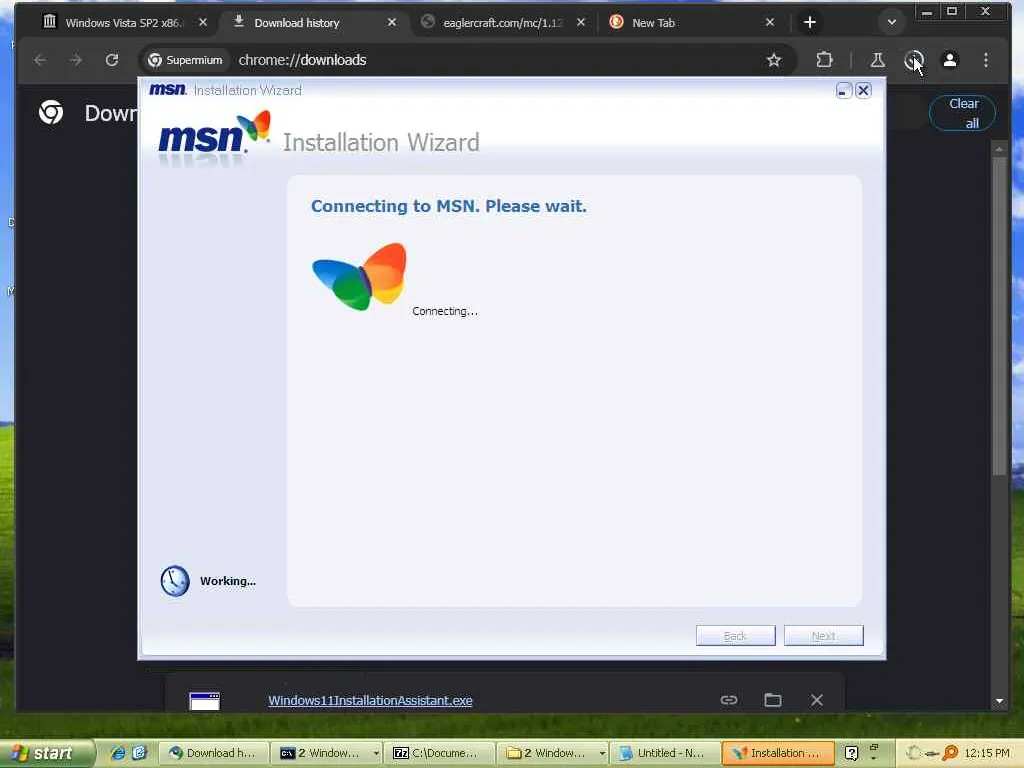Open the eaglercraft.com tab
The width and height of the screenshot is (1024, 768).
click(503, 22)
